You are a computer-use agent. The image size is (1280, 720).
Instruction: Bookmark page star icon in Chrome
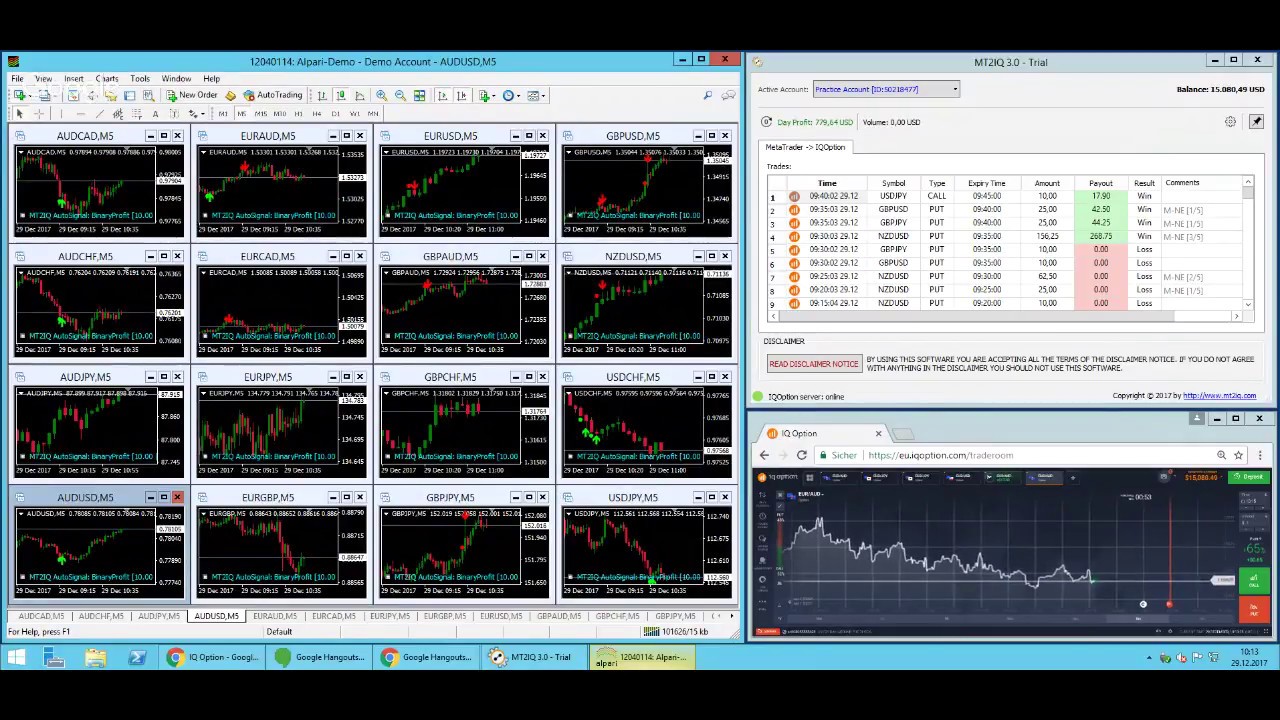[x=1238, y=455]
